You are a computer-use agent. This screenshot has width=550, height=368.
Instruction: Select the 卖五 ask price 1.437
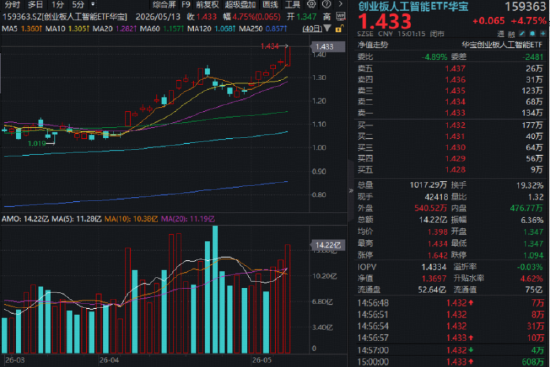[455, 68]
